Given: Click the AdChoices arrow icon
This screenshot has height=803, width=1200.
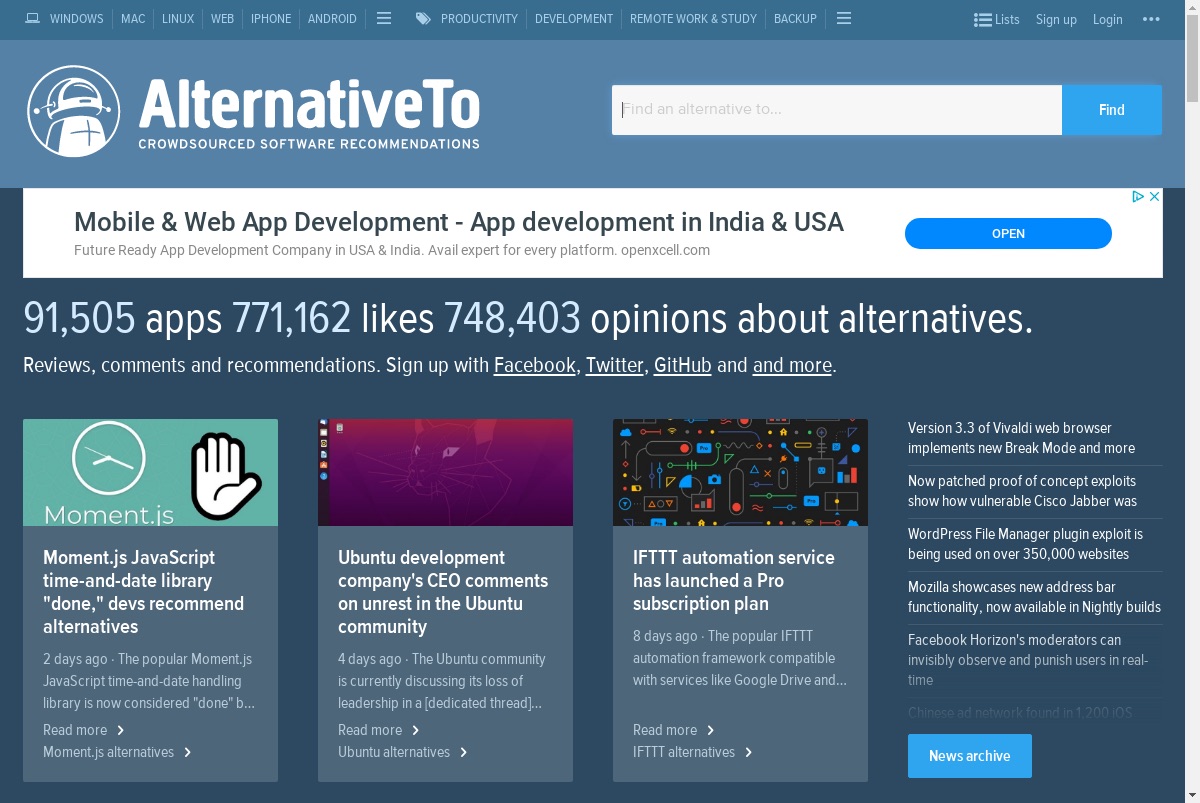Looking at the screenshot, I should tap(1138, 196).
